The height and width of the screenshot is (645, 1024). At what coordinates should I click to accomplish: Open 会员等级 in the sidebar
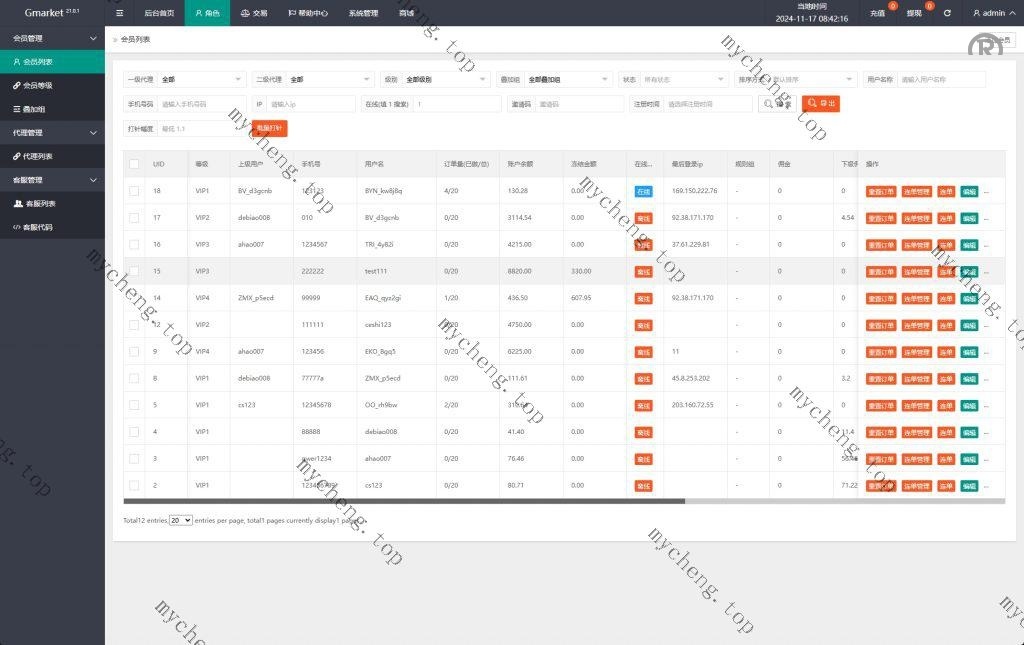tap(38, 85)
